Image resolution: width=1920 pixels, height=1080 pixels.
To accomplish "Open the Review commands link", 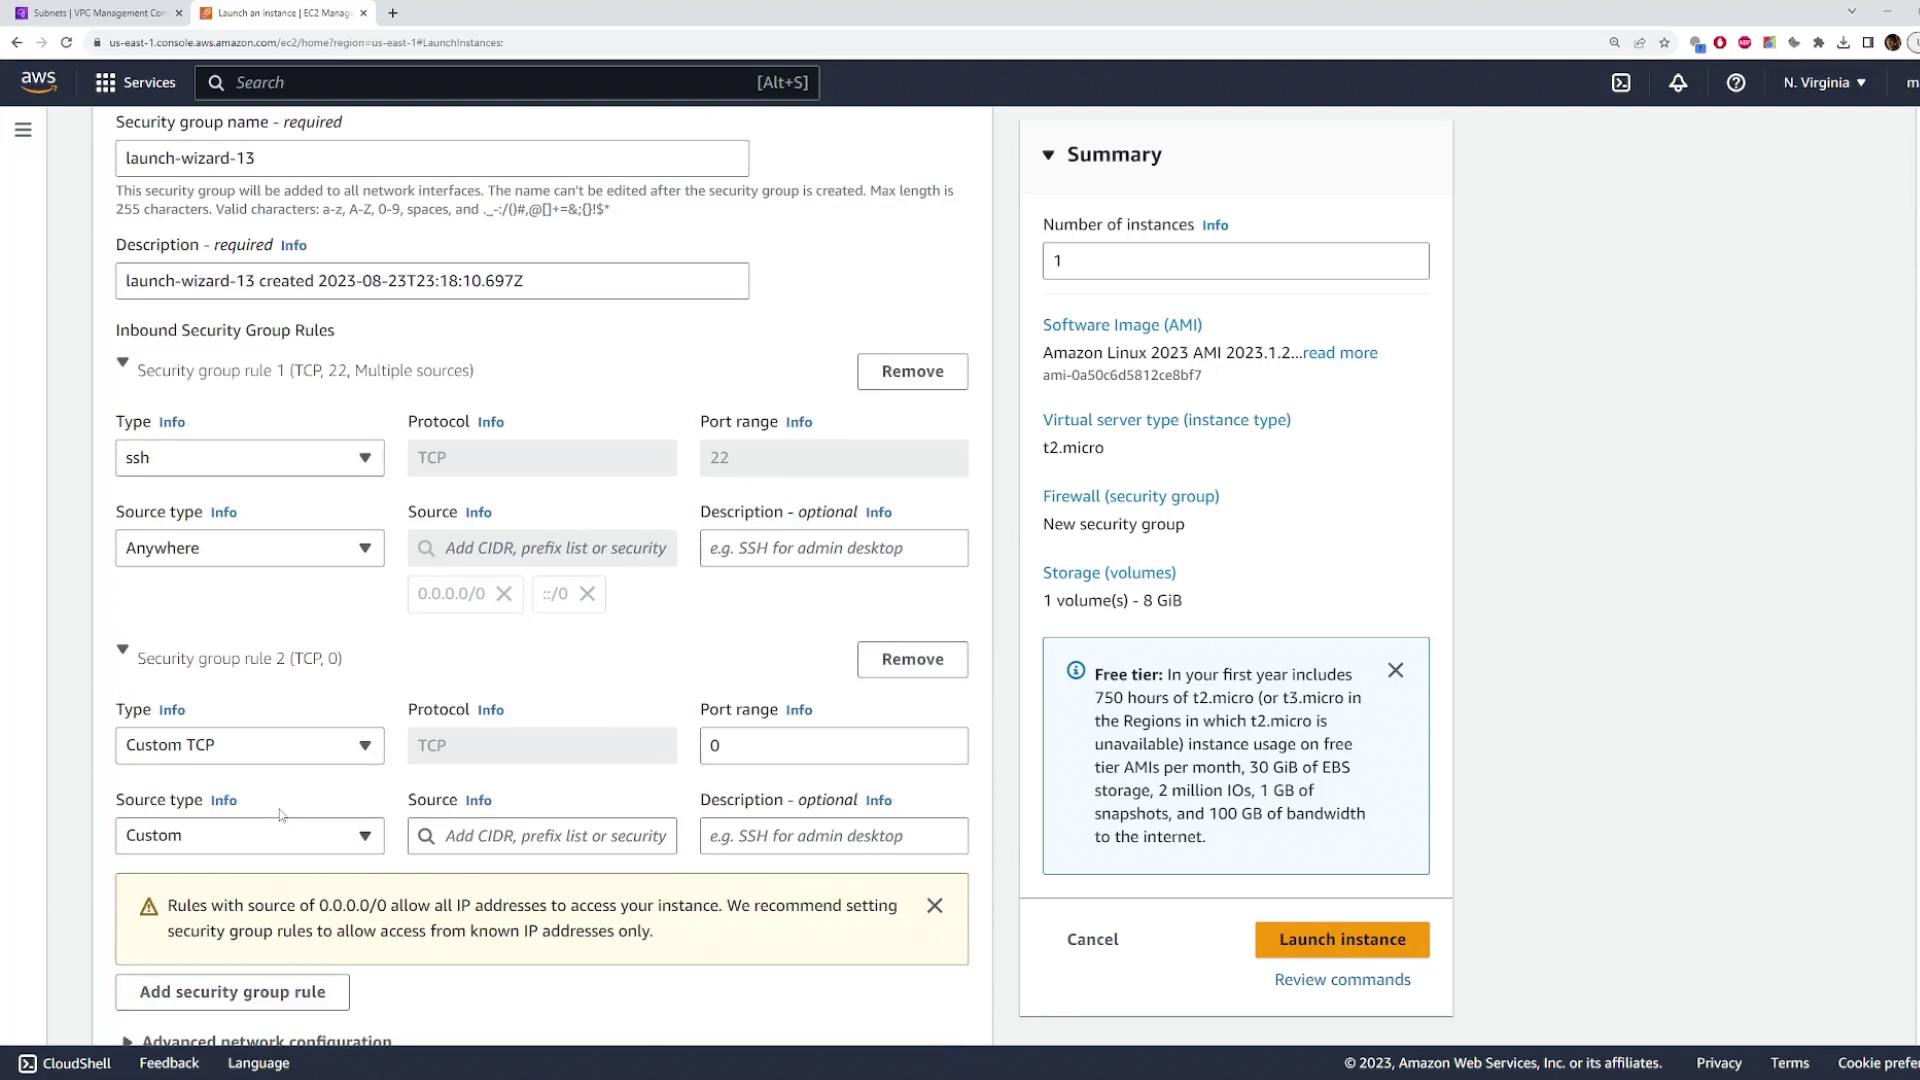I will point(1341,980).
